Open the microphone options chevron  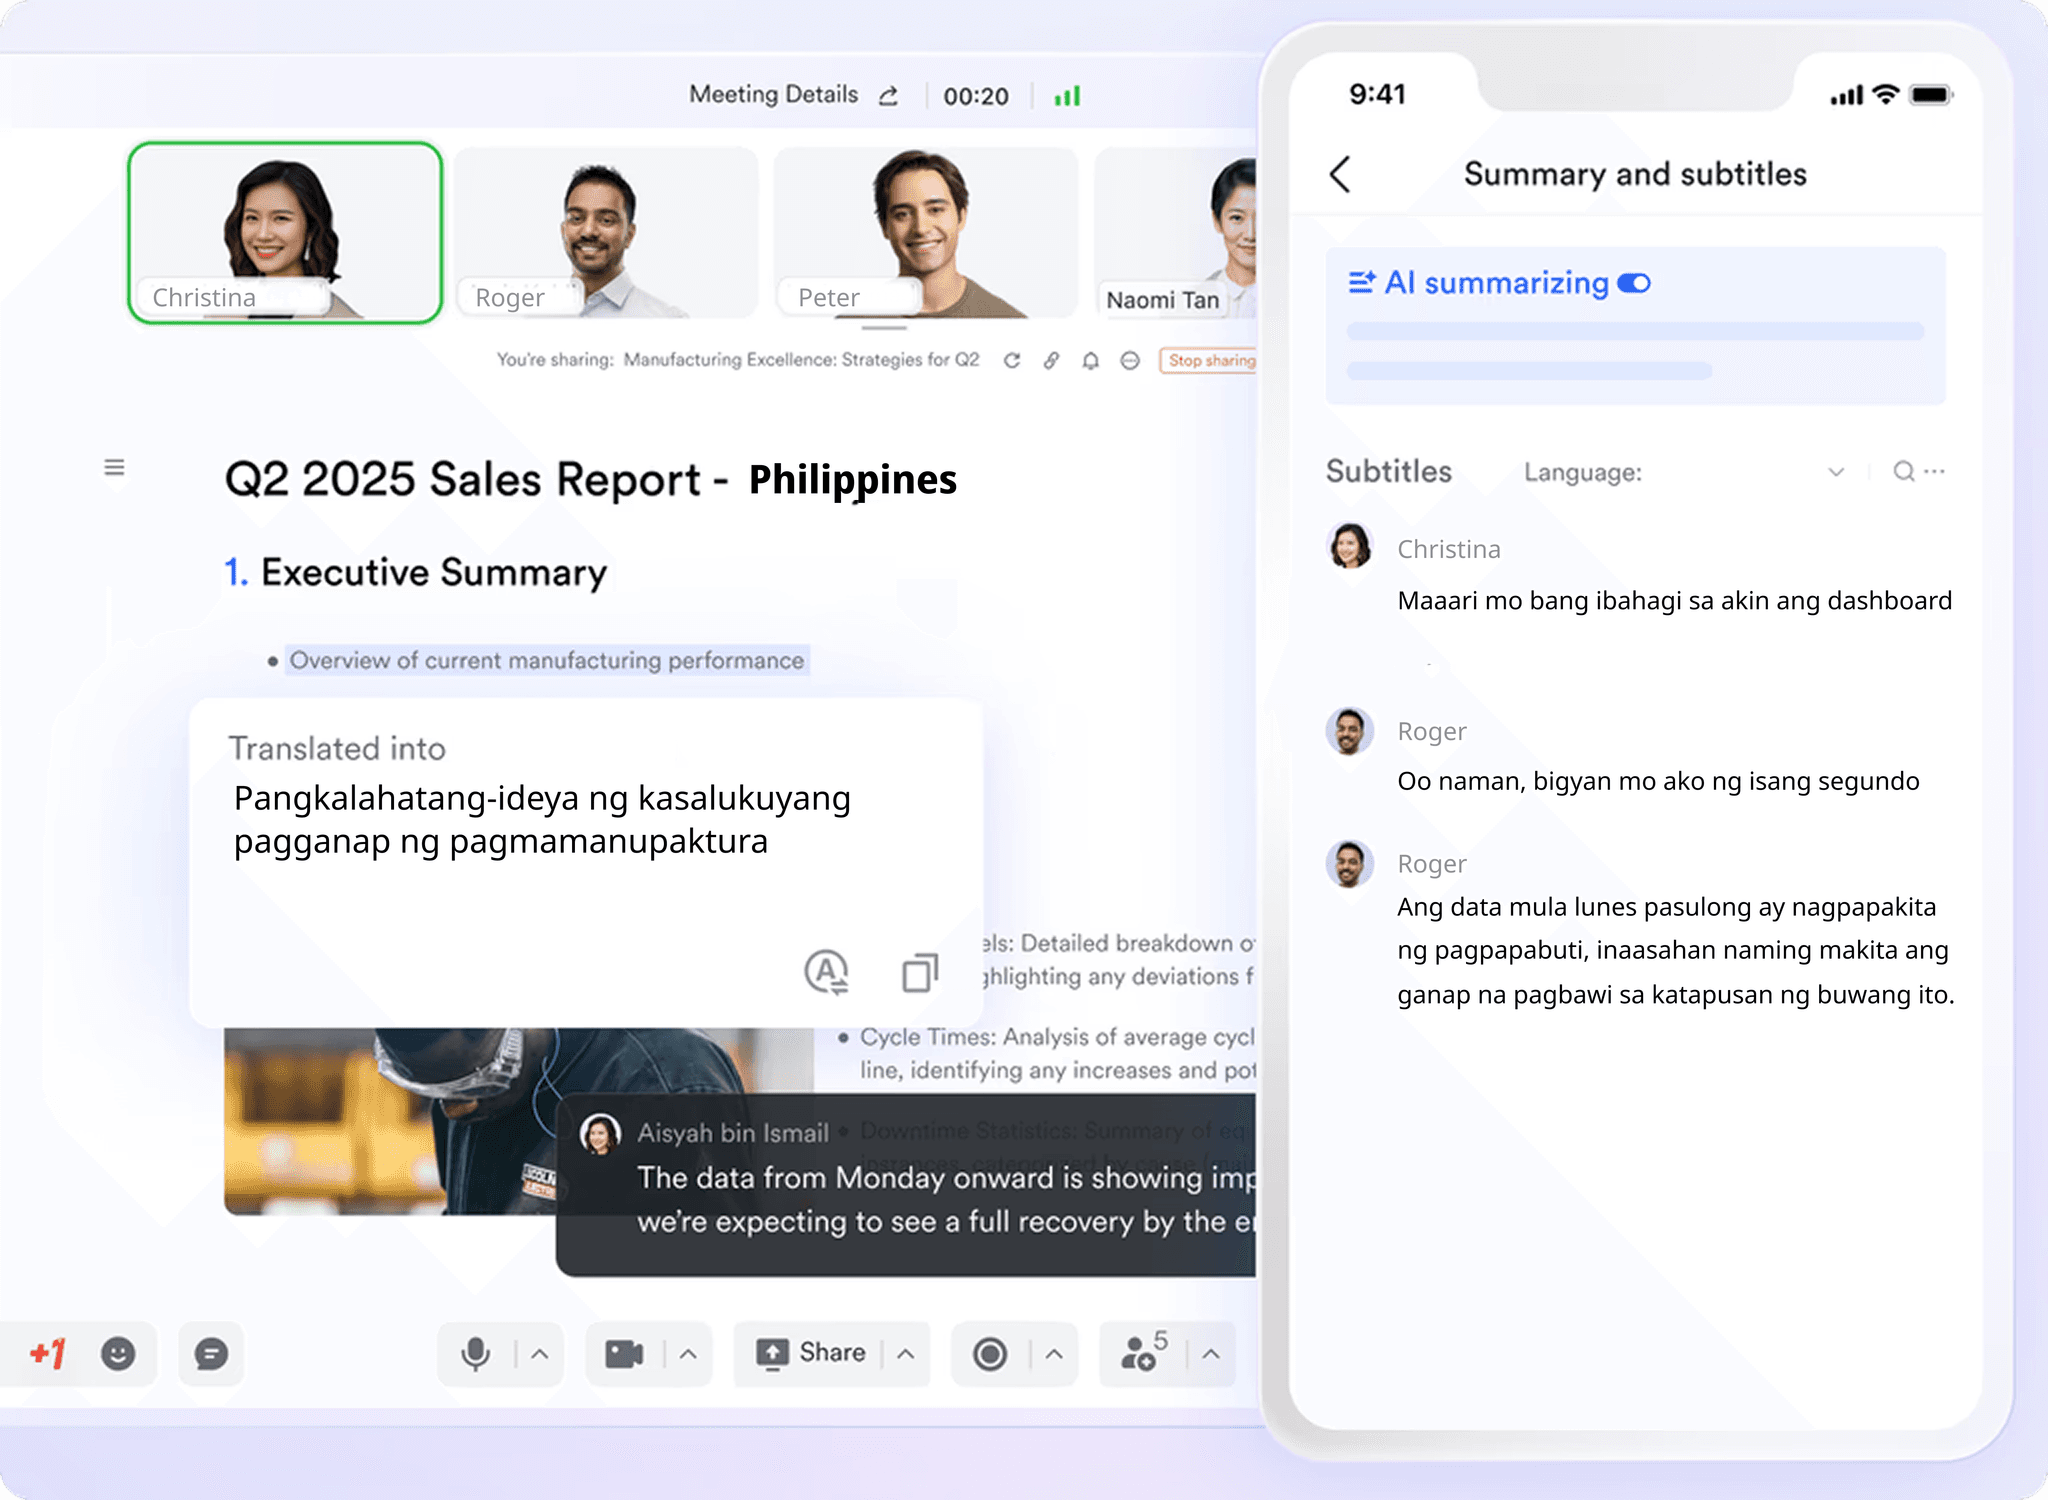pyautogui.click(x=540, y=1354)
